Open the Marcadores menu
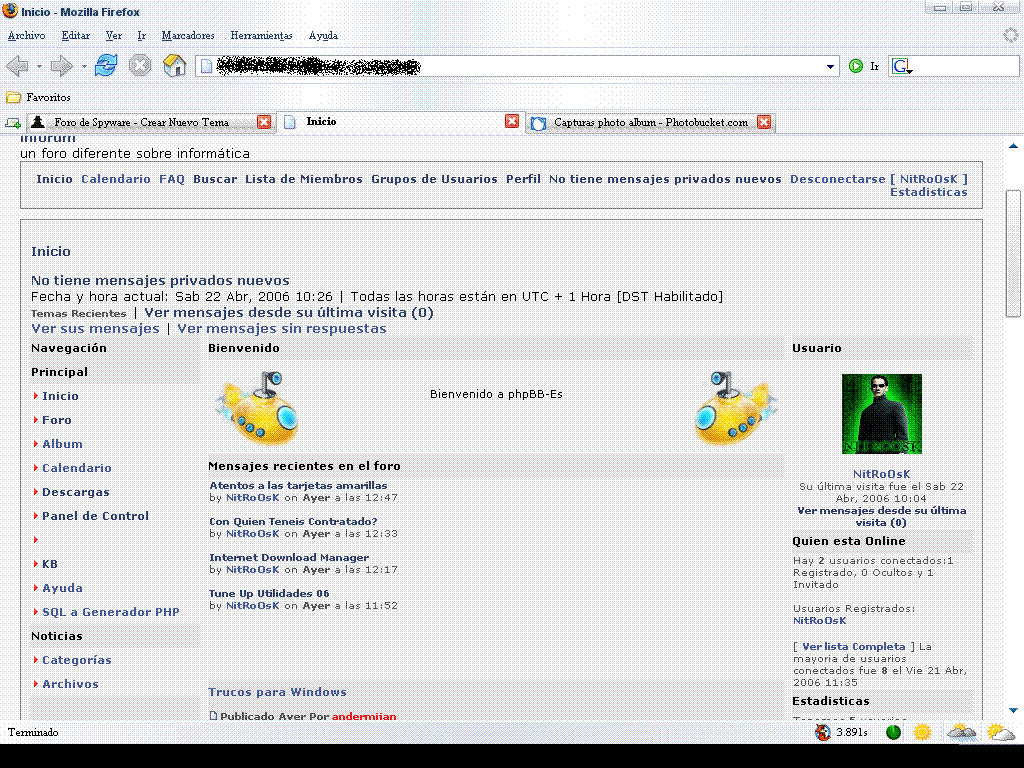The width and height of the screenshot is (1024, 768). pyautogui.click(x=188, y=36)
